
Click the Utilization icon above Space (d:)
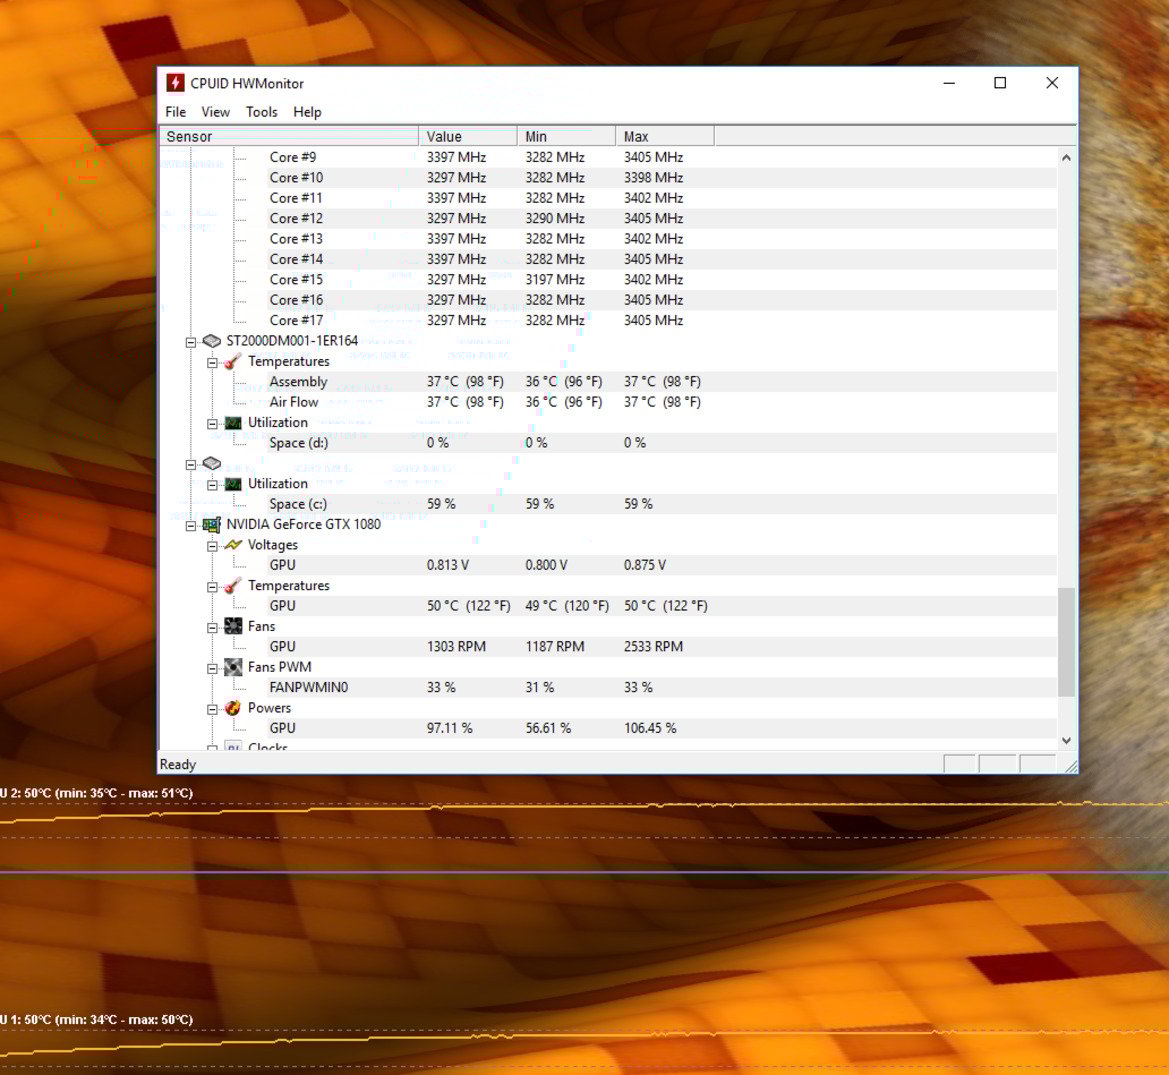(233, 423)
